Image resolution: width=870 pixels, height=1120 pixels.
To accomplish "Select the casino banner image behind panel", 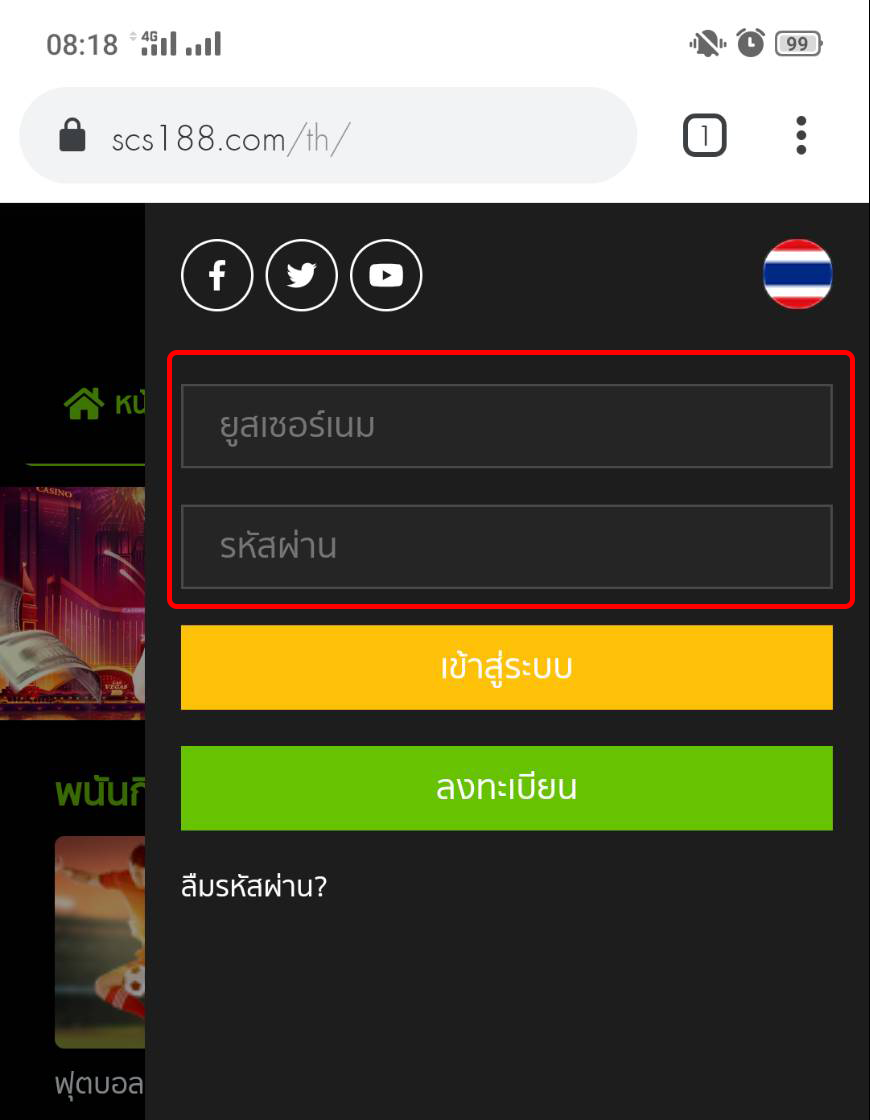I will coord(72,603).
